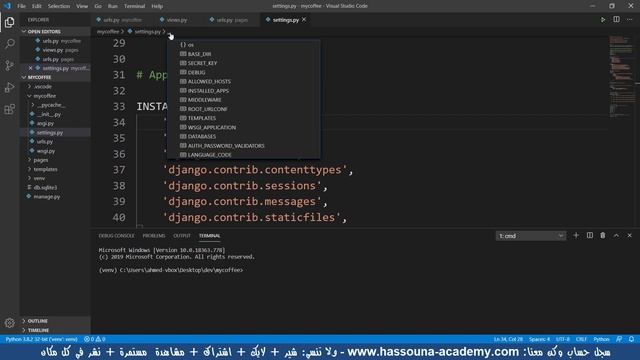Open the terminal selector dropdown showing cmd

click(x=531, y=236)
